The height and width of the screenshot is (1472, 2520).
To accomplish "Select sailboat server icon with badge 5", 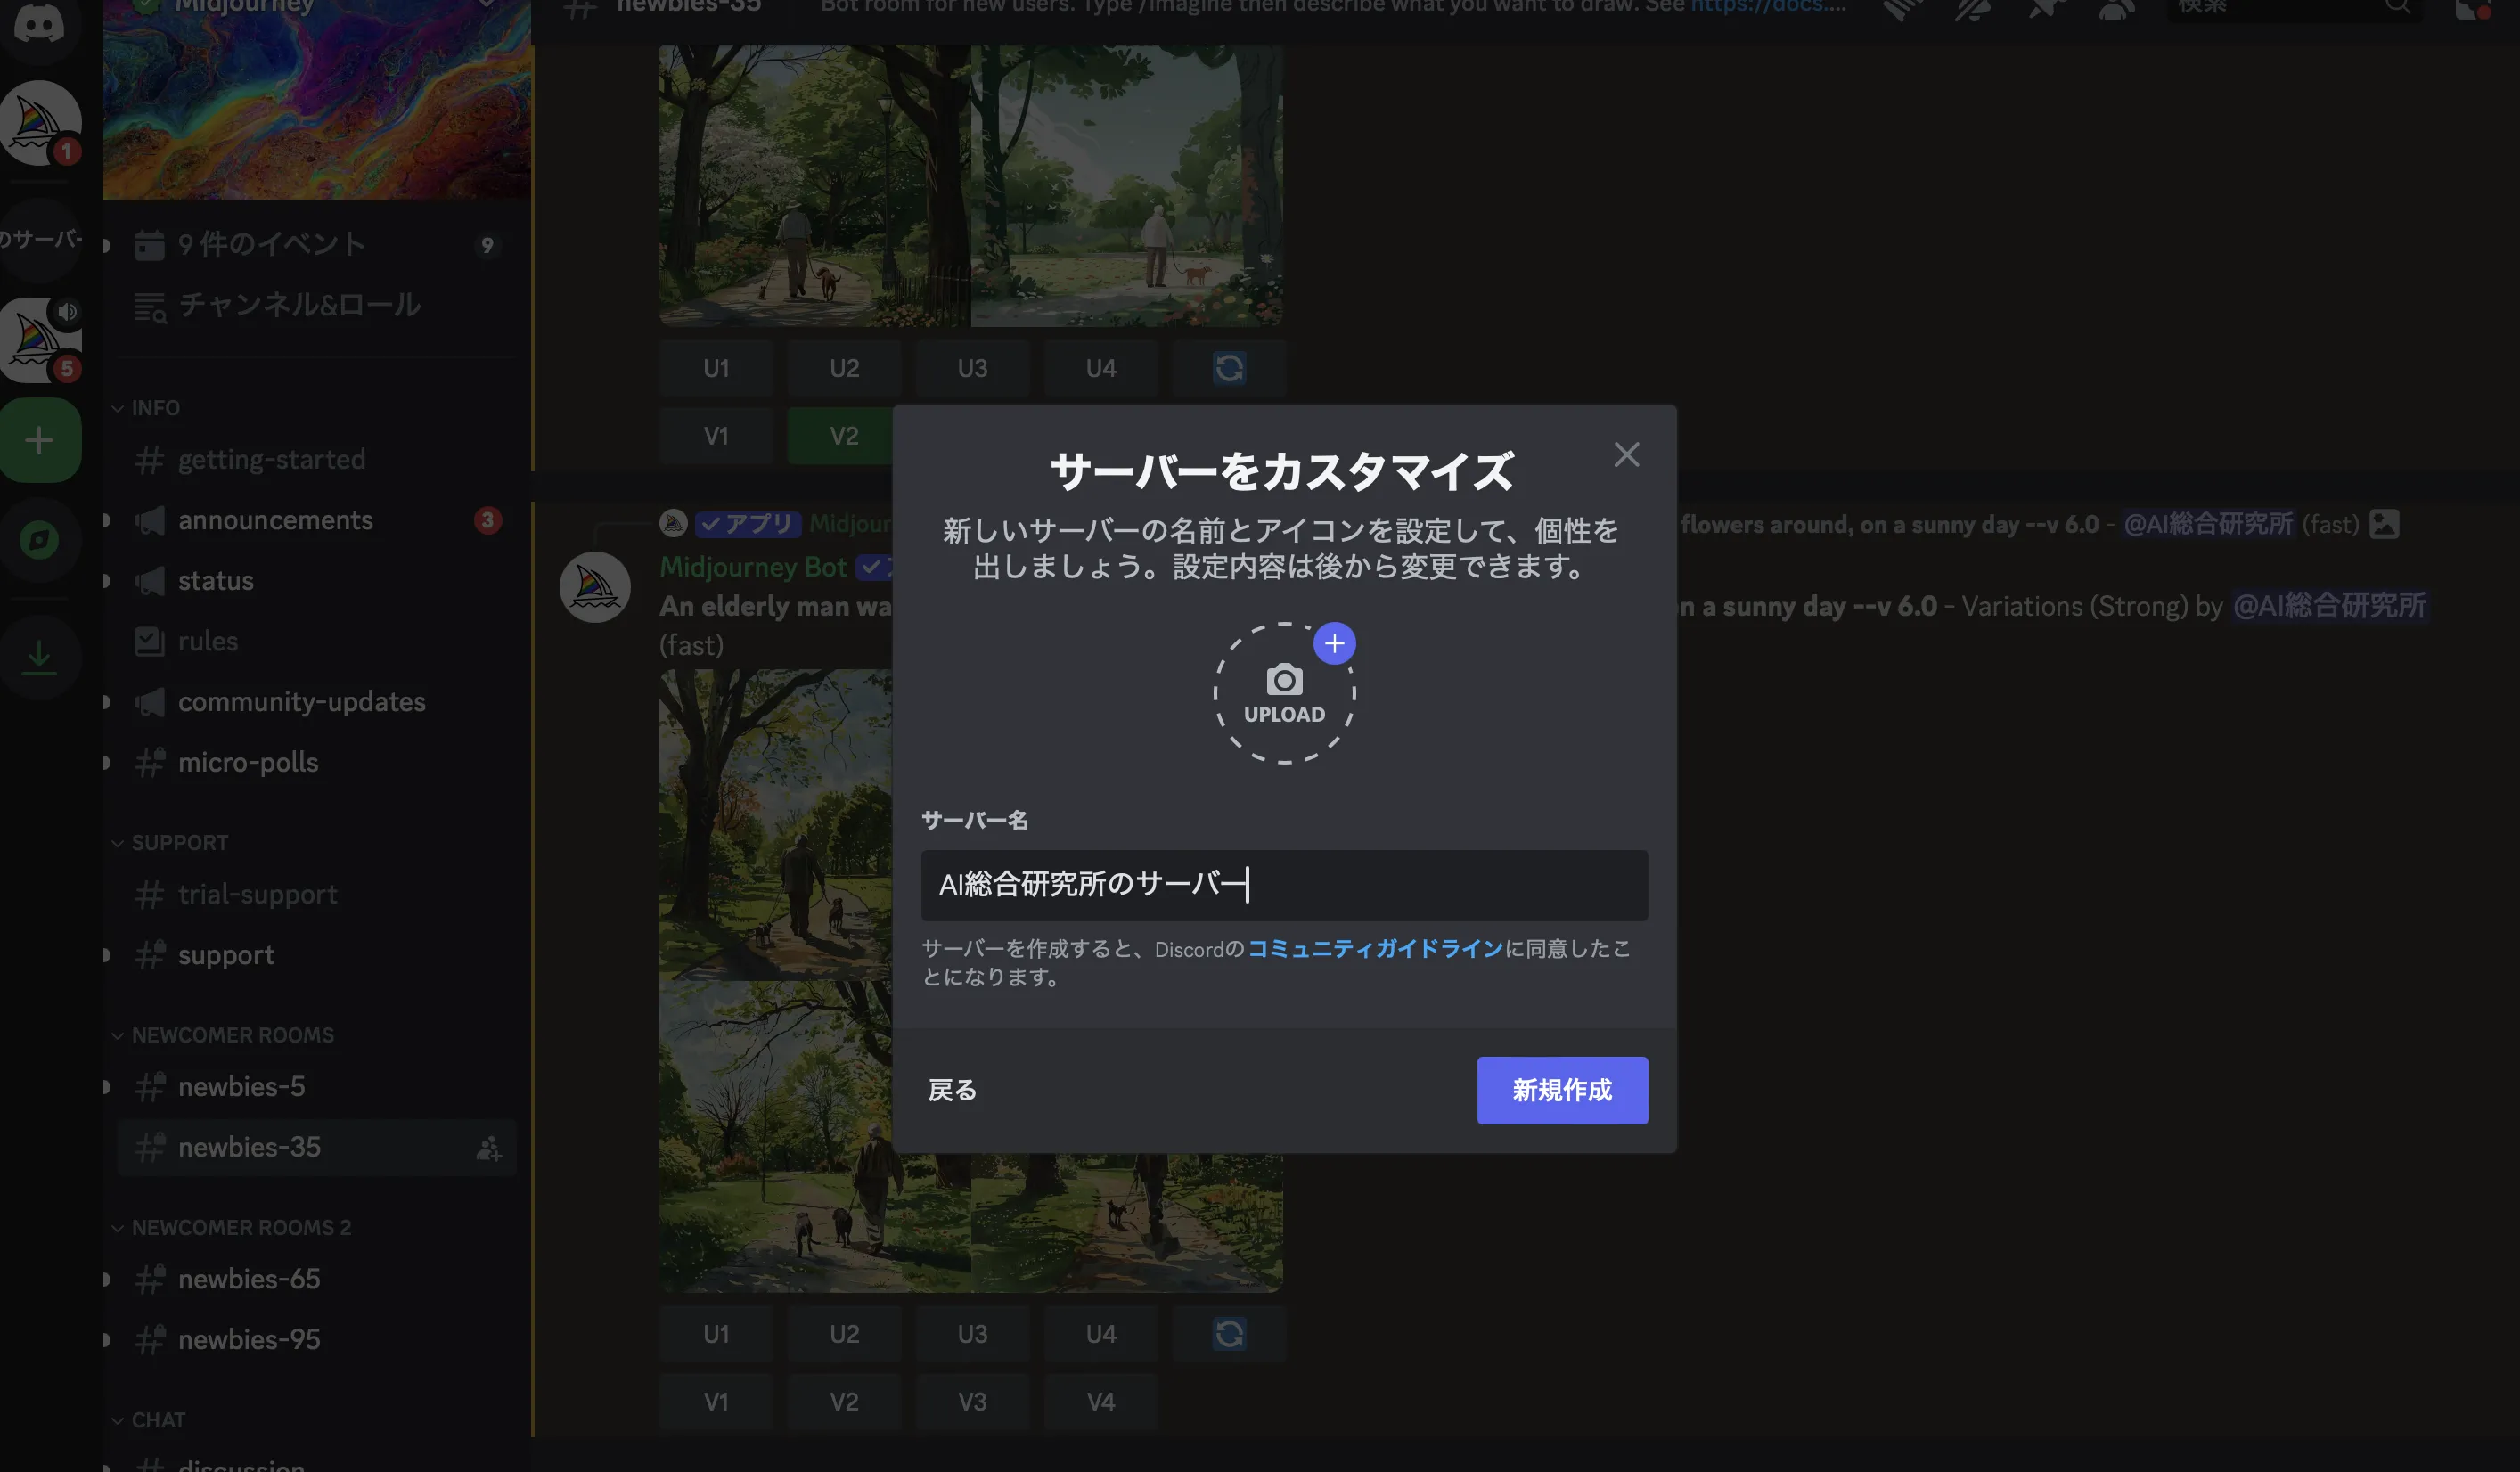I will click(40, 340).
